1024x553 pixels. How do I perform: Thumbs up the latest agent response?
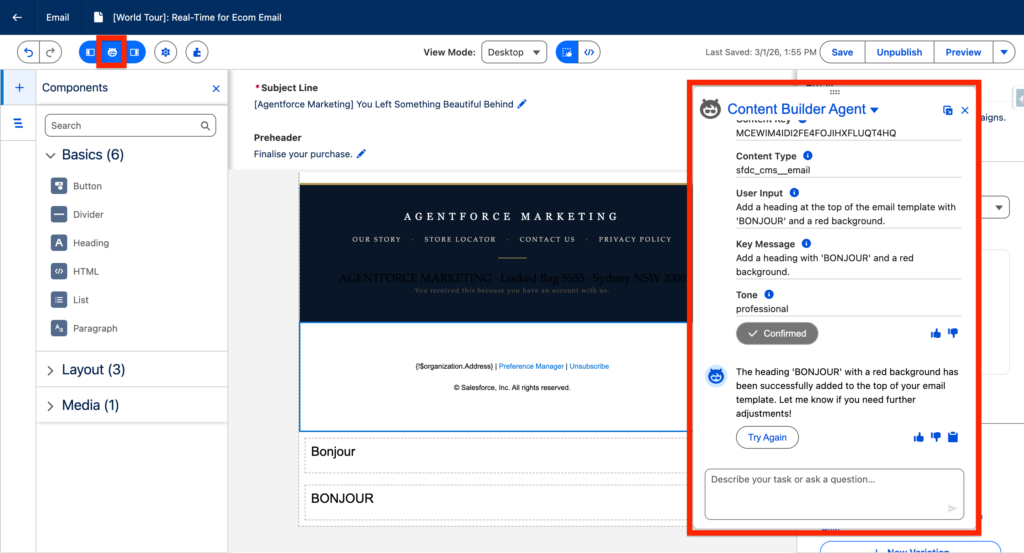click(x=918, y=437)
